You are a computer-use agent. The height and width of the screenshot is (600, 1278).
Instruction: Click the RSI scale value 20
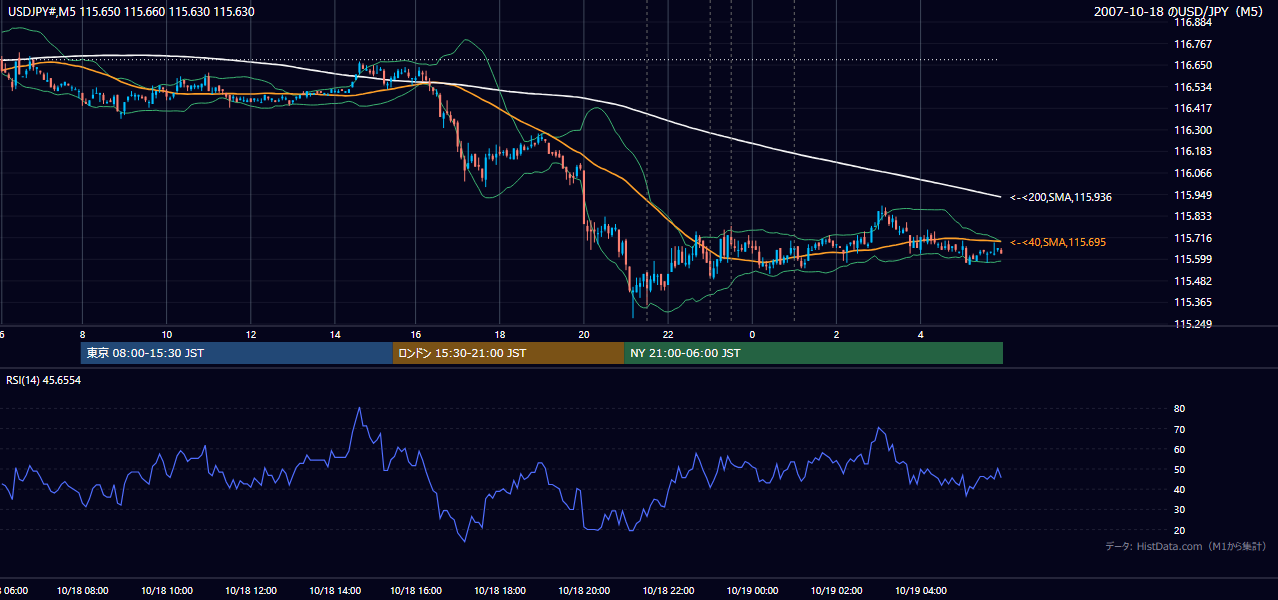[1180, 530]
